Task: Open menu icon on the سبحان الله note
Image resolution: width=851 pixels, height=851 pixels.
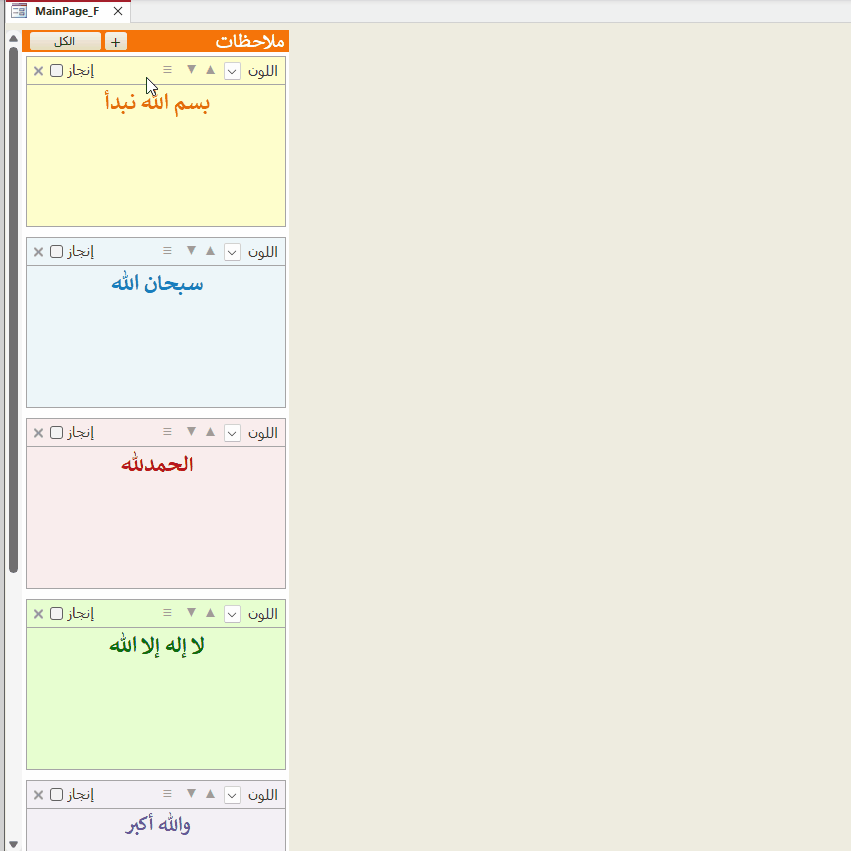Action: [x=167, y=251]
